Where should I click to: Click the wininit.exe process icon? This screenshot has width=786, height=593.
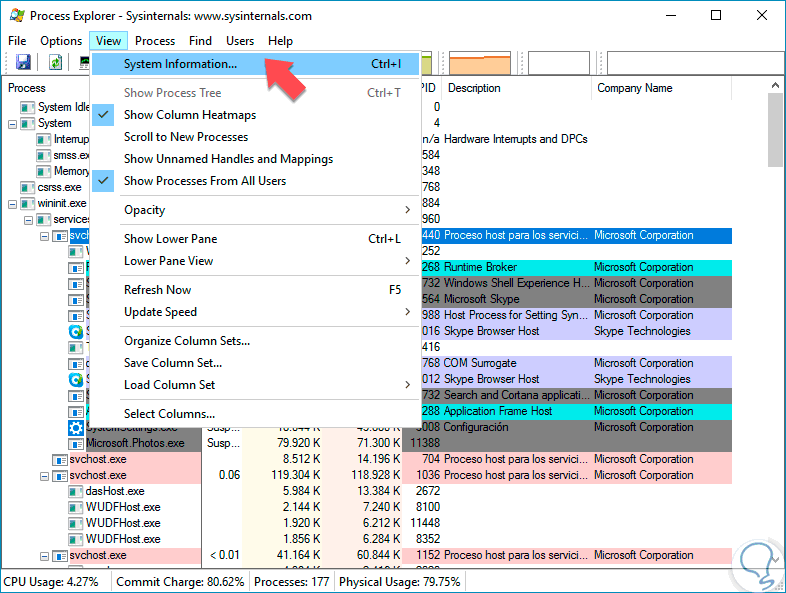28,204
